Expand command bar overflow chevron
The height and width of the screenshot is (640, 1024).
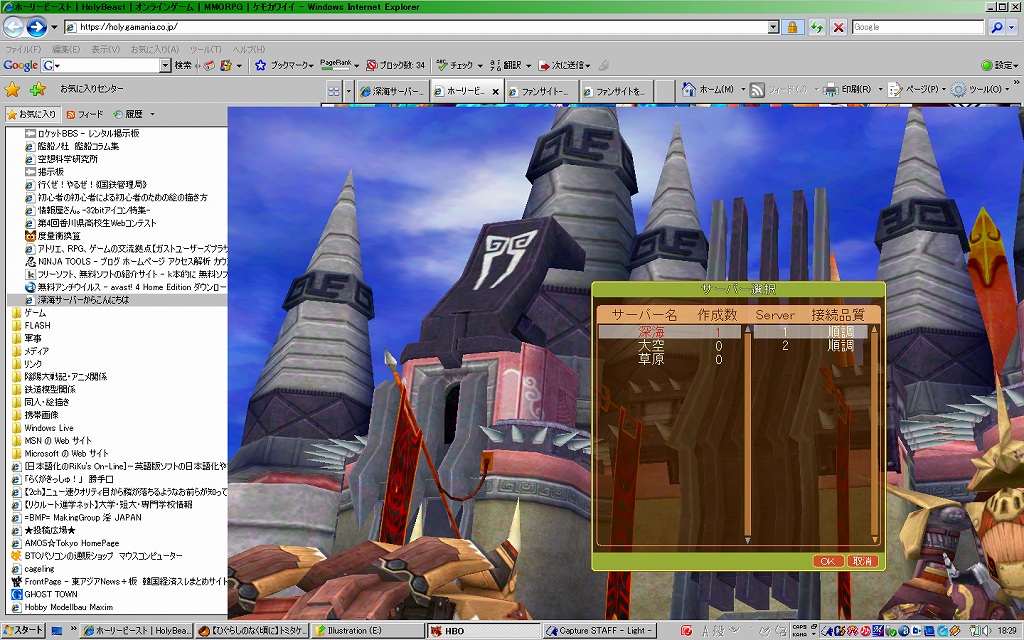point(1016,84)
